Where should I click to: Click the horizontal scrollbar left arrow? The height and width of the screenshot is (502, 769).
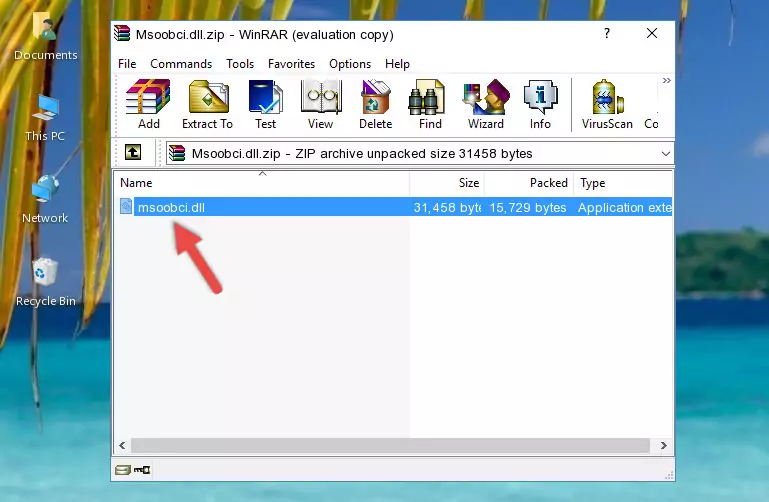click(122, 445)
